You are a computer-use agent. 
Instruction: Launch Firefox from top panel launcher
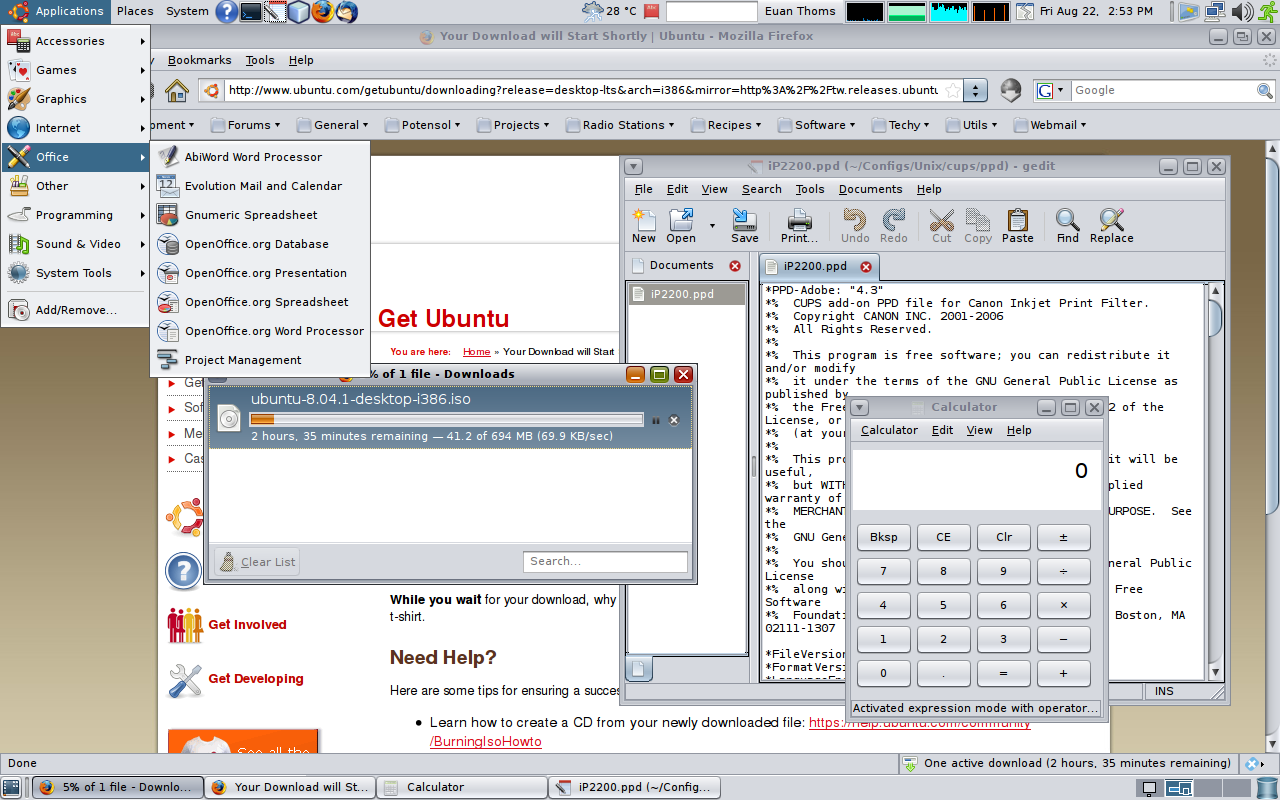point(322,12)
